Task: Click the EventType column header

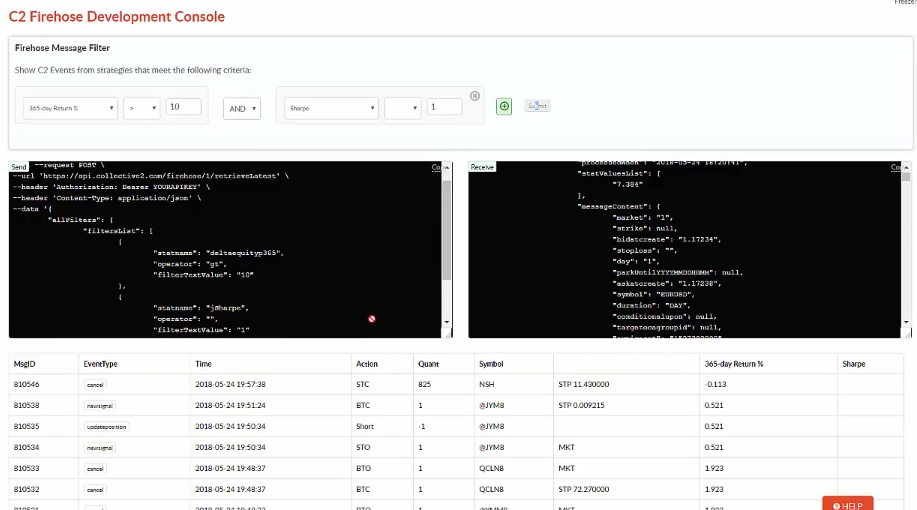Action: (101, 364)
